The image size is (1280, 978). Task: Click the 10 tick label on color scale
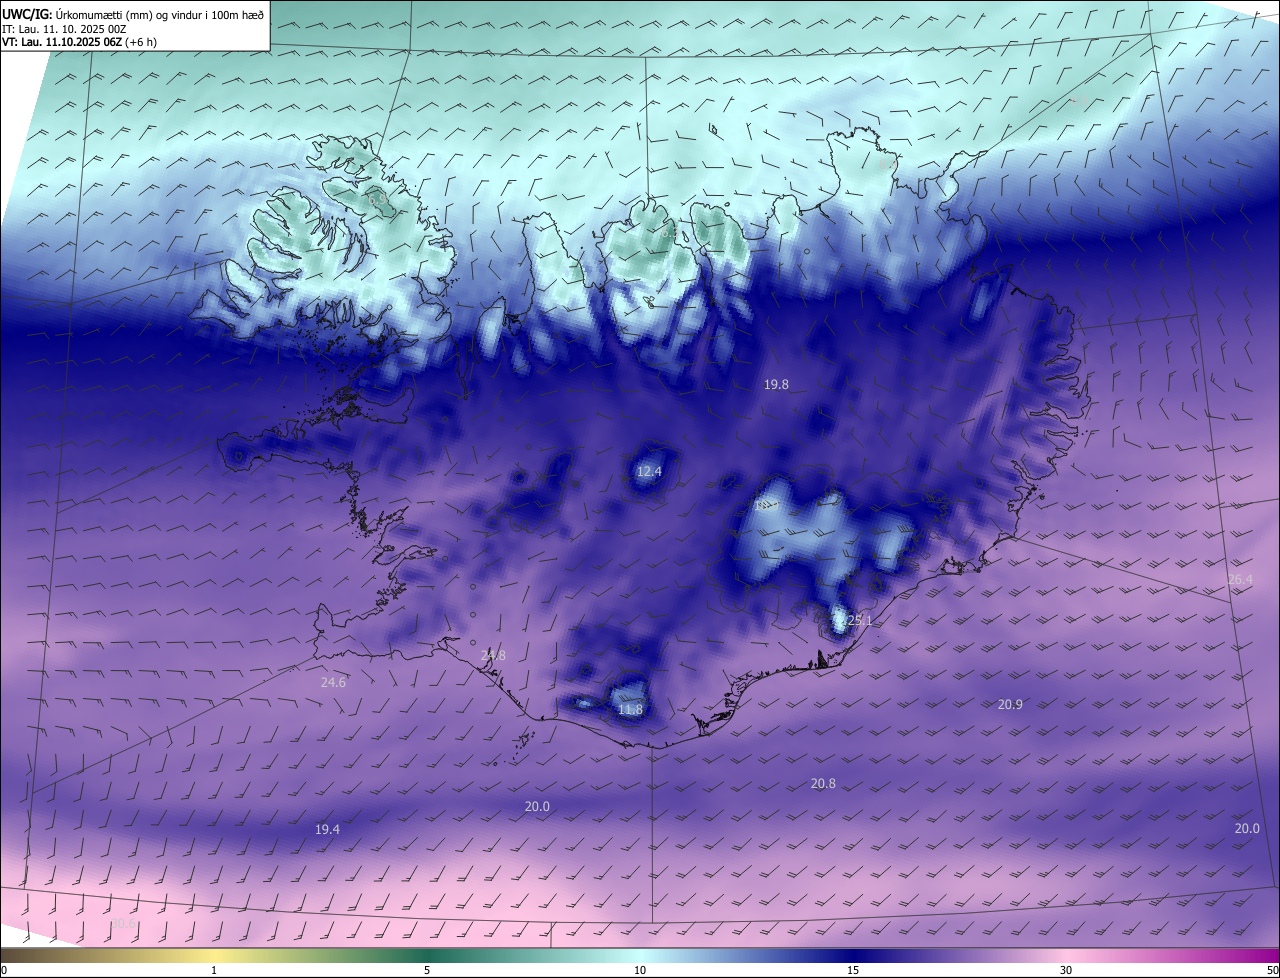point(640,970)
